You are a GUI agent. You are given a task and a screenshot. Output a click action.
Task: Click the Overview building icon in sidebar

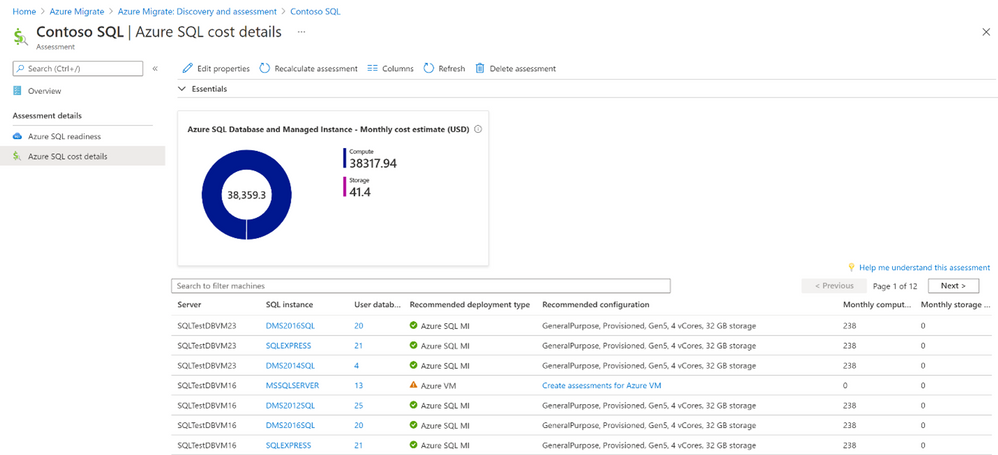[17, 91]
